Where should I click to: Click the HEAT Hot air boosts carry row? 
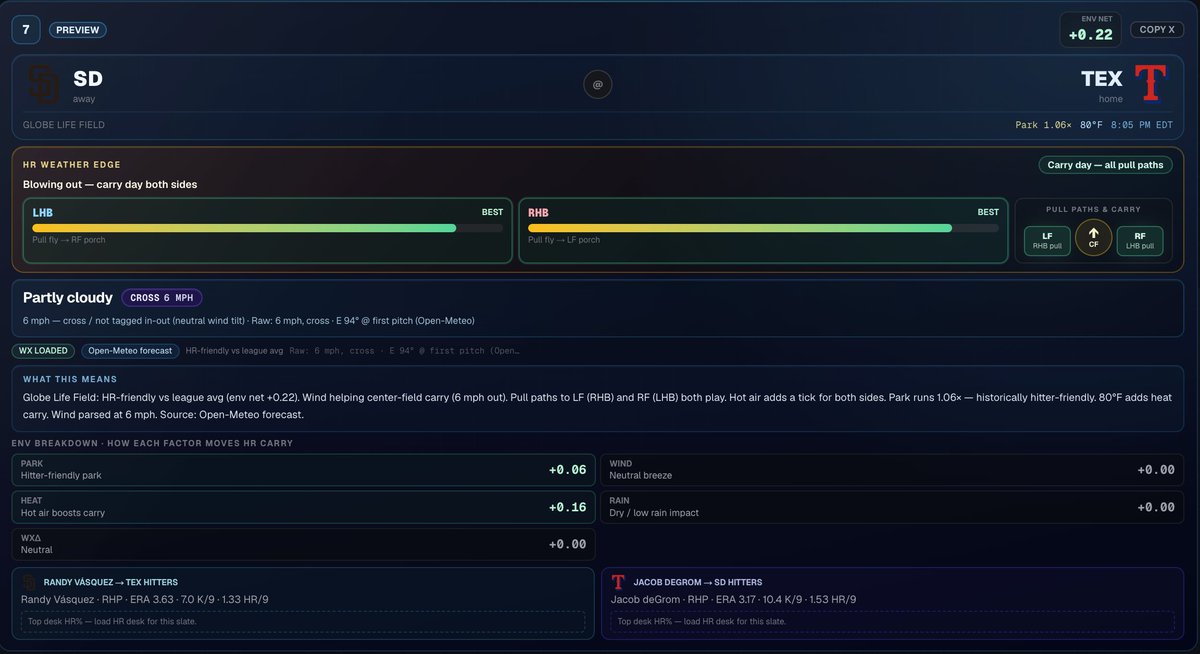(x=304, y=507)
